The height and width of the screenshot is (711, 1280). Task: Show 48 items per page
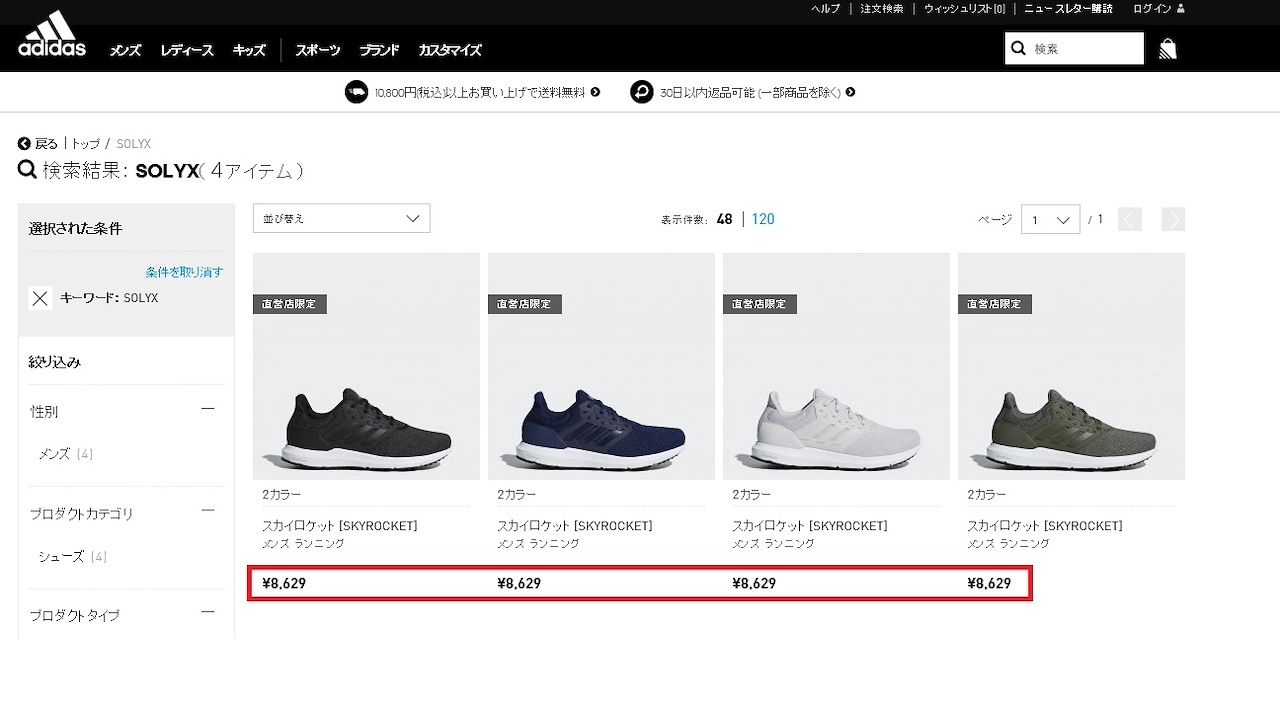tap(725, 219)
